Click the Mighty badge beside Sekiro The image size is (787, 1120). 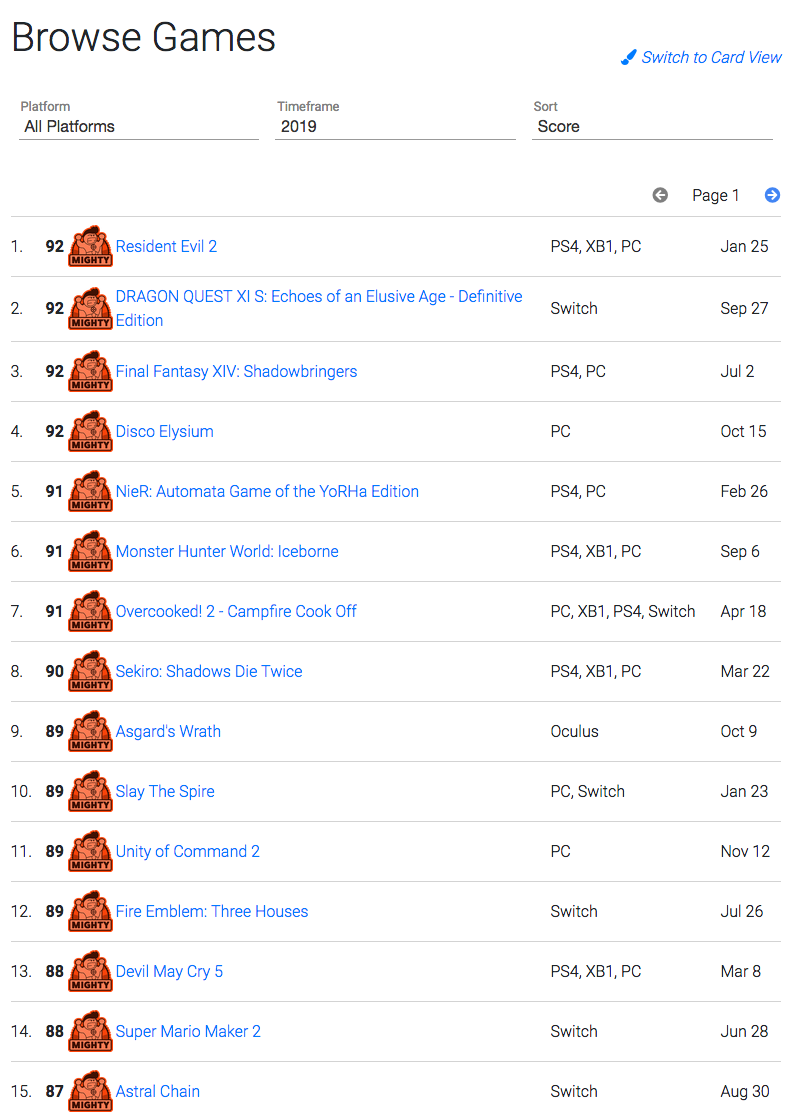[x=91, y=671]
